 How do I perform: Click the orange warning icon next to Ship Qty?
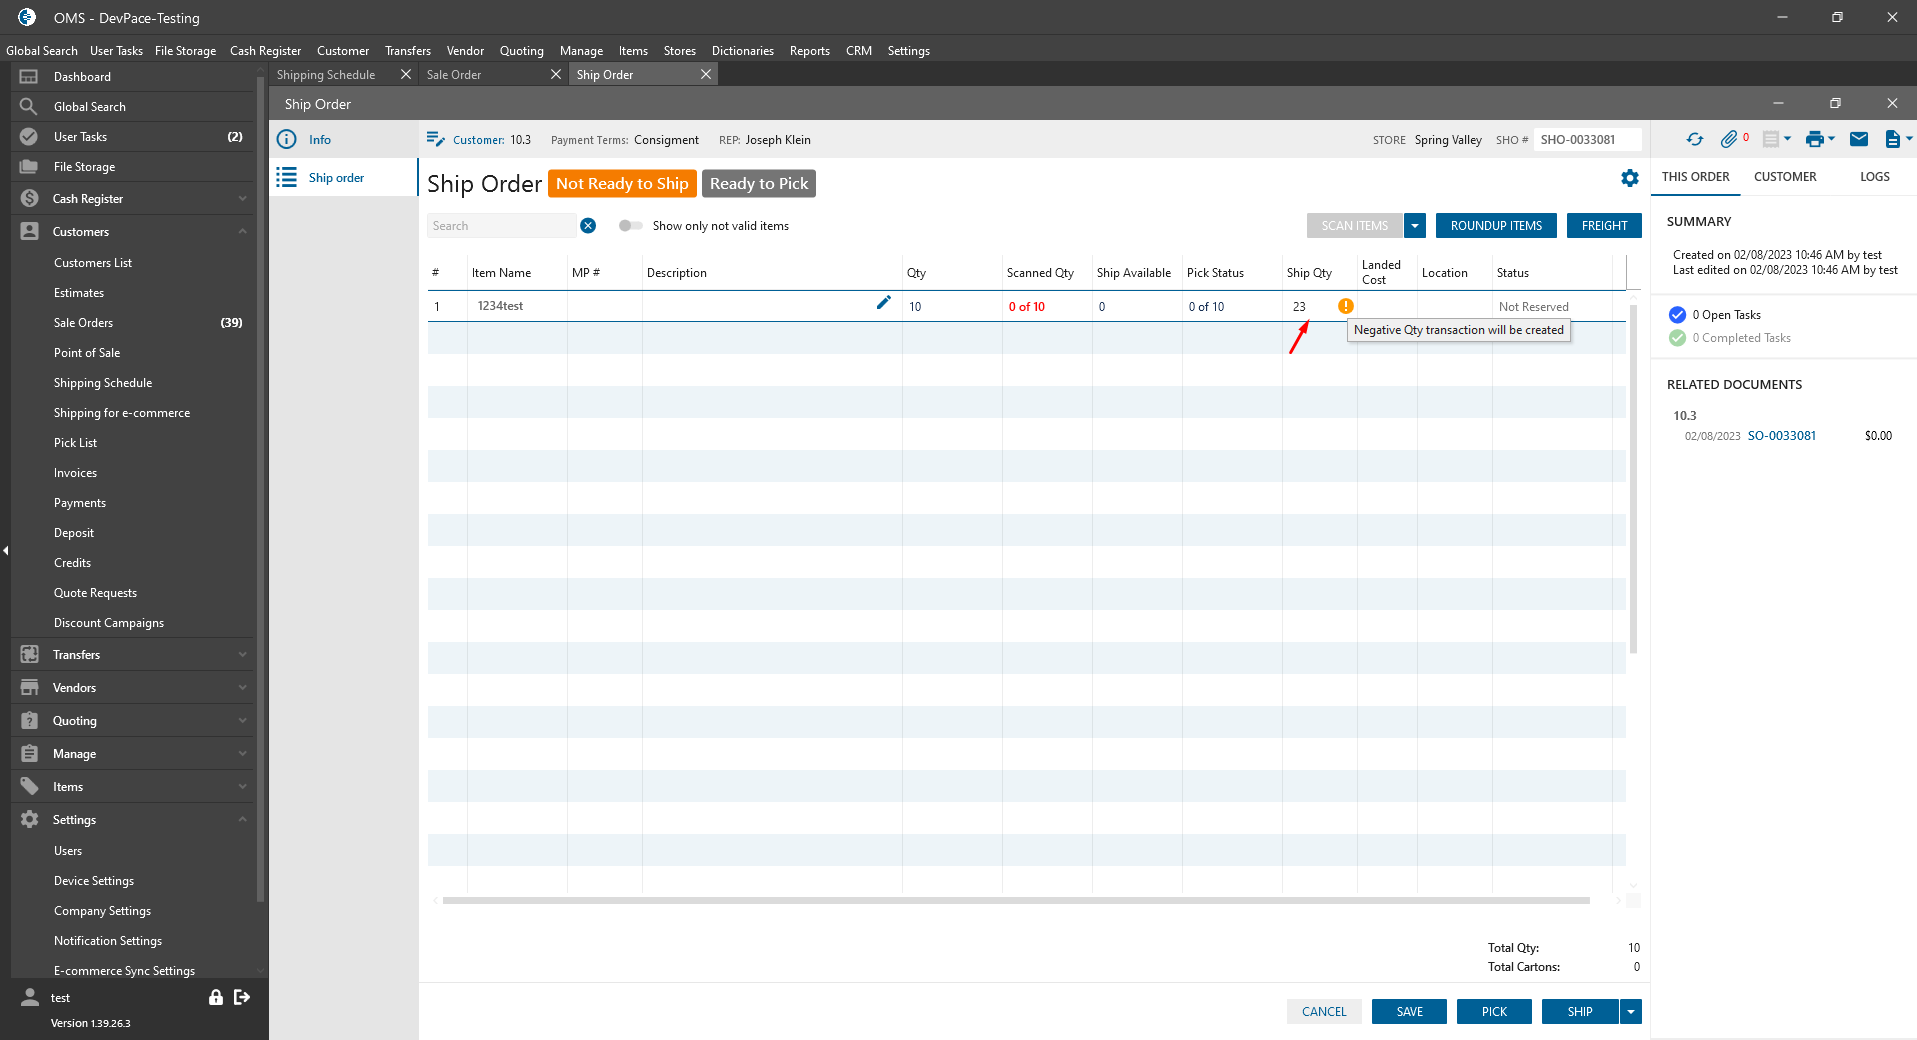[1345, 306]
